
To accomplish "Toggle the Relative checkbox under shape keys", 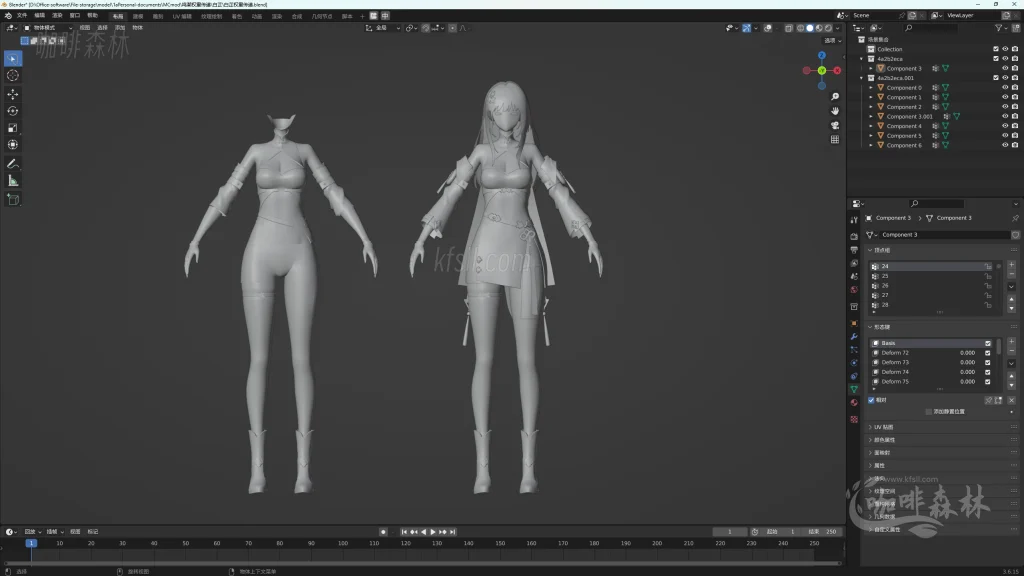I will [871, 400].
